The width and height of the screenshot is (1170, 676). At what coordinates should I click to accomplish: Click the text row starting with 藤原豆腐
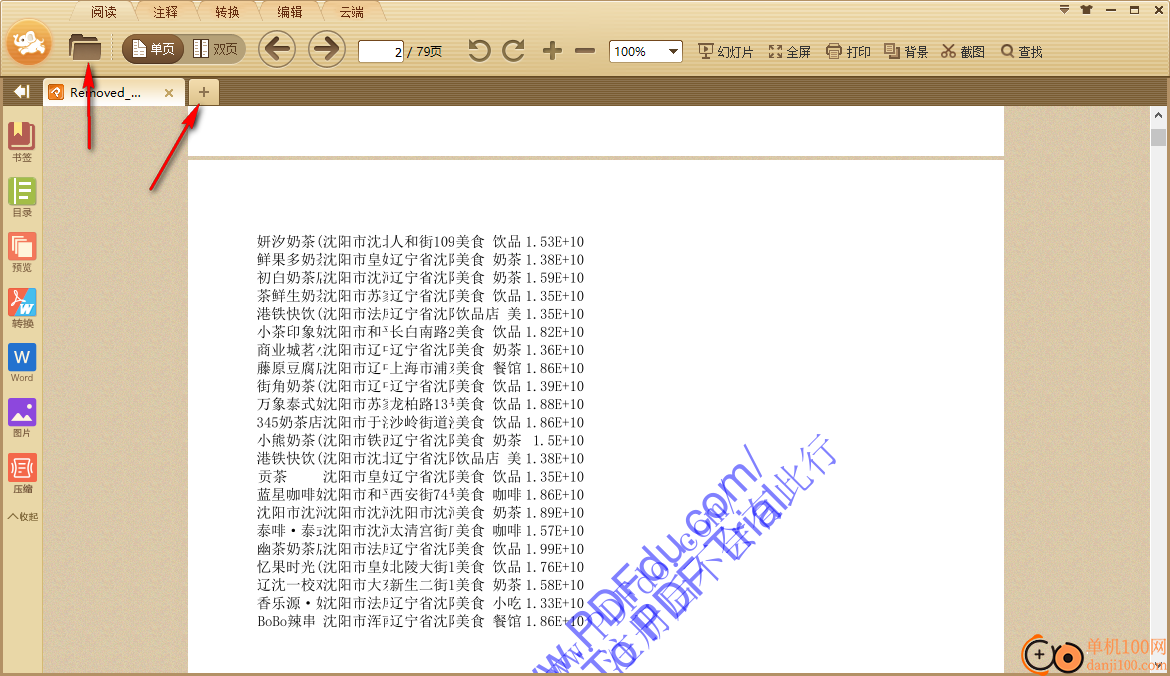[x=420, y=368]
